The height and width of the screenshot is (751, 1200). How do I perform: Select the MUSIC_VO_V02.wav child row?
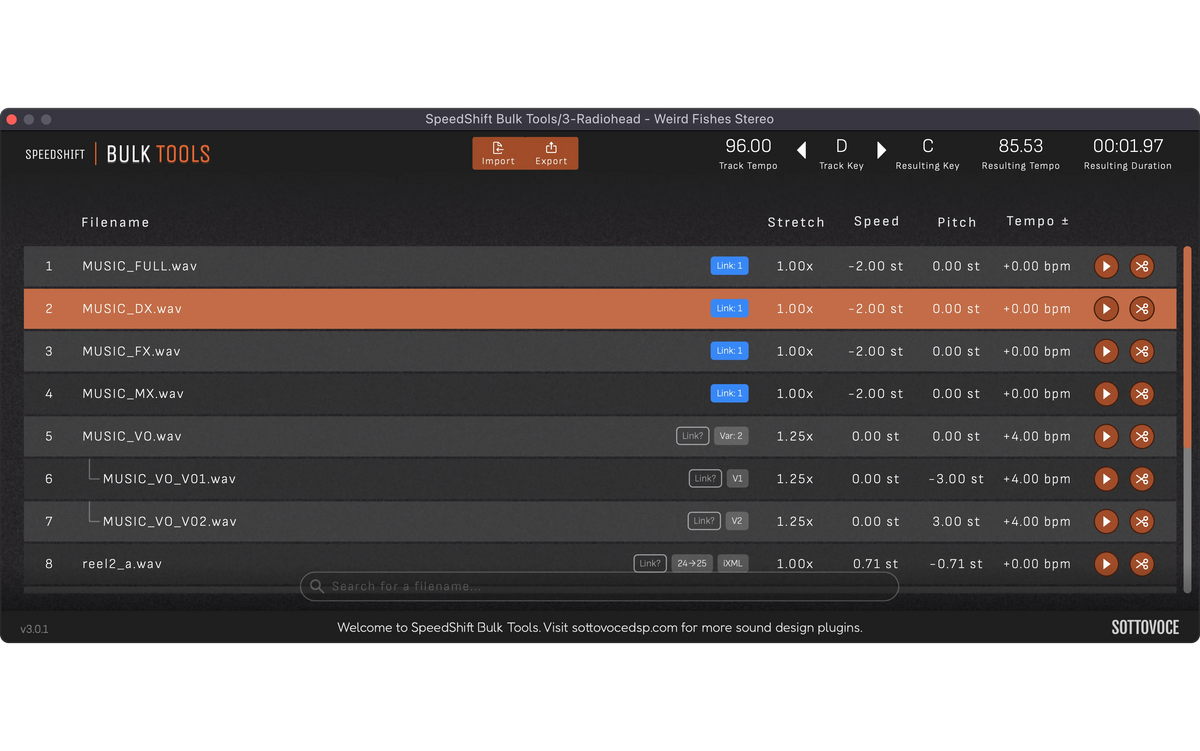click(600, 521)
